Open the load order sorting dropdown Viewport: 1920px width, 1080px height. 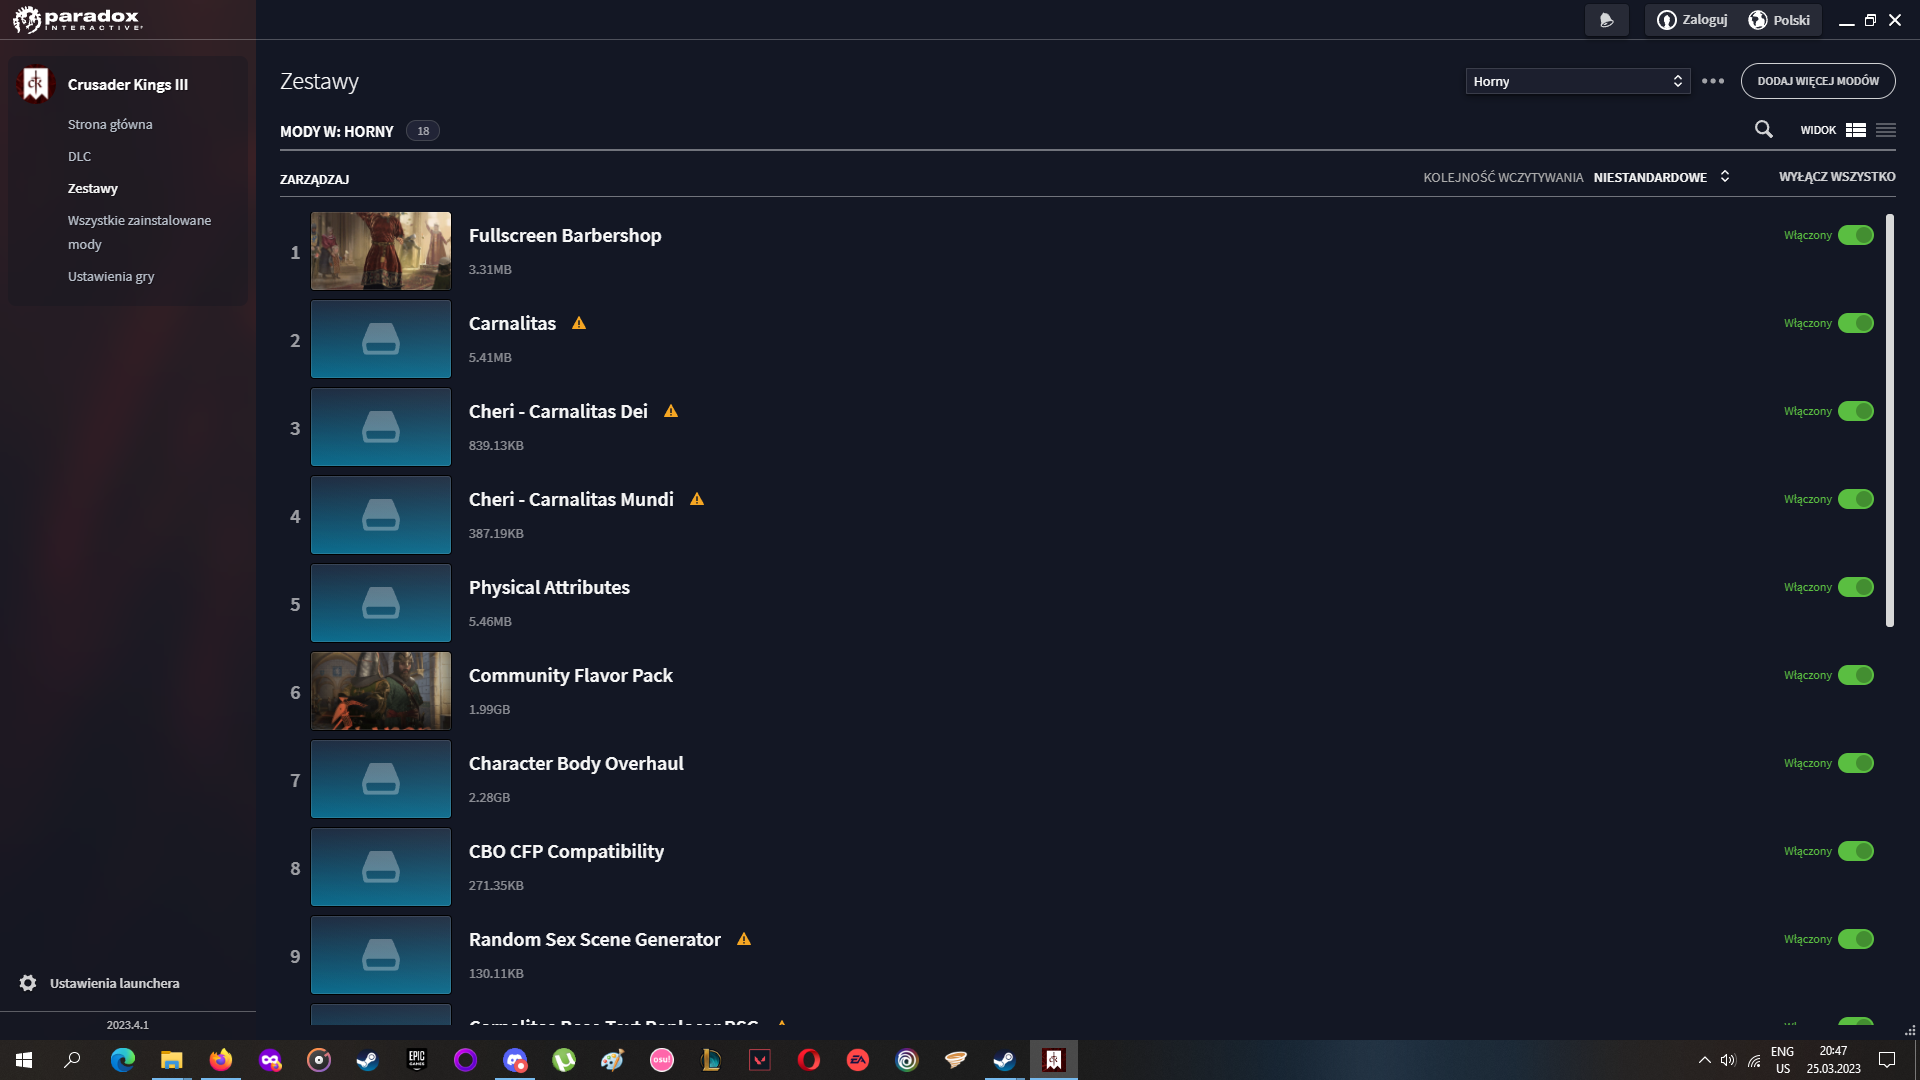tap(1661, 177)
